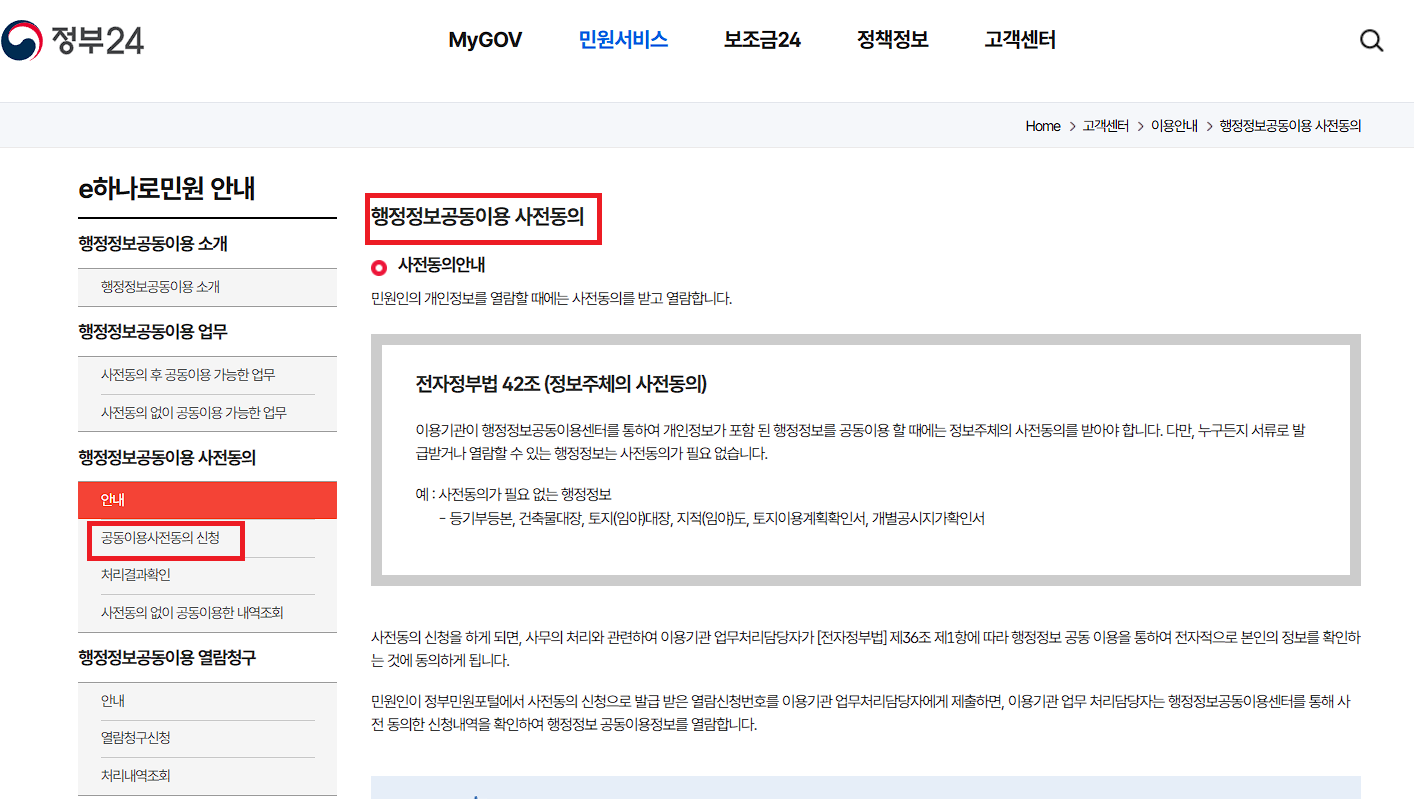Open the 고객센터 menu
The height and width of the screenshot is (799, 1414).
1019,40
